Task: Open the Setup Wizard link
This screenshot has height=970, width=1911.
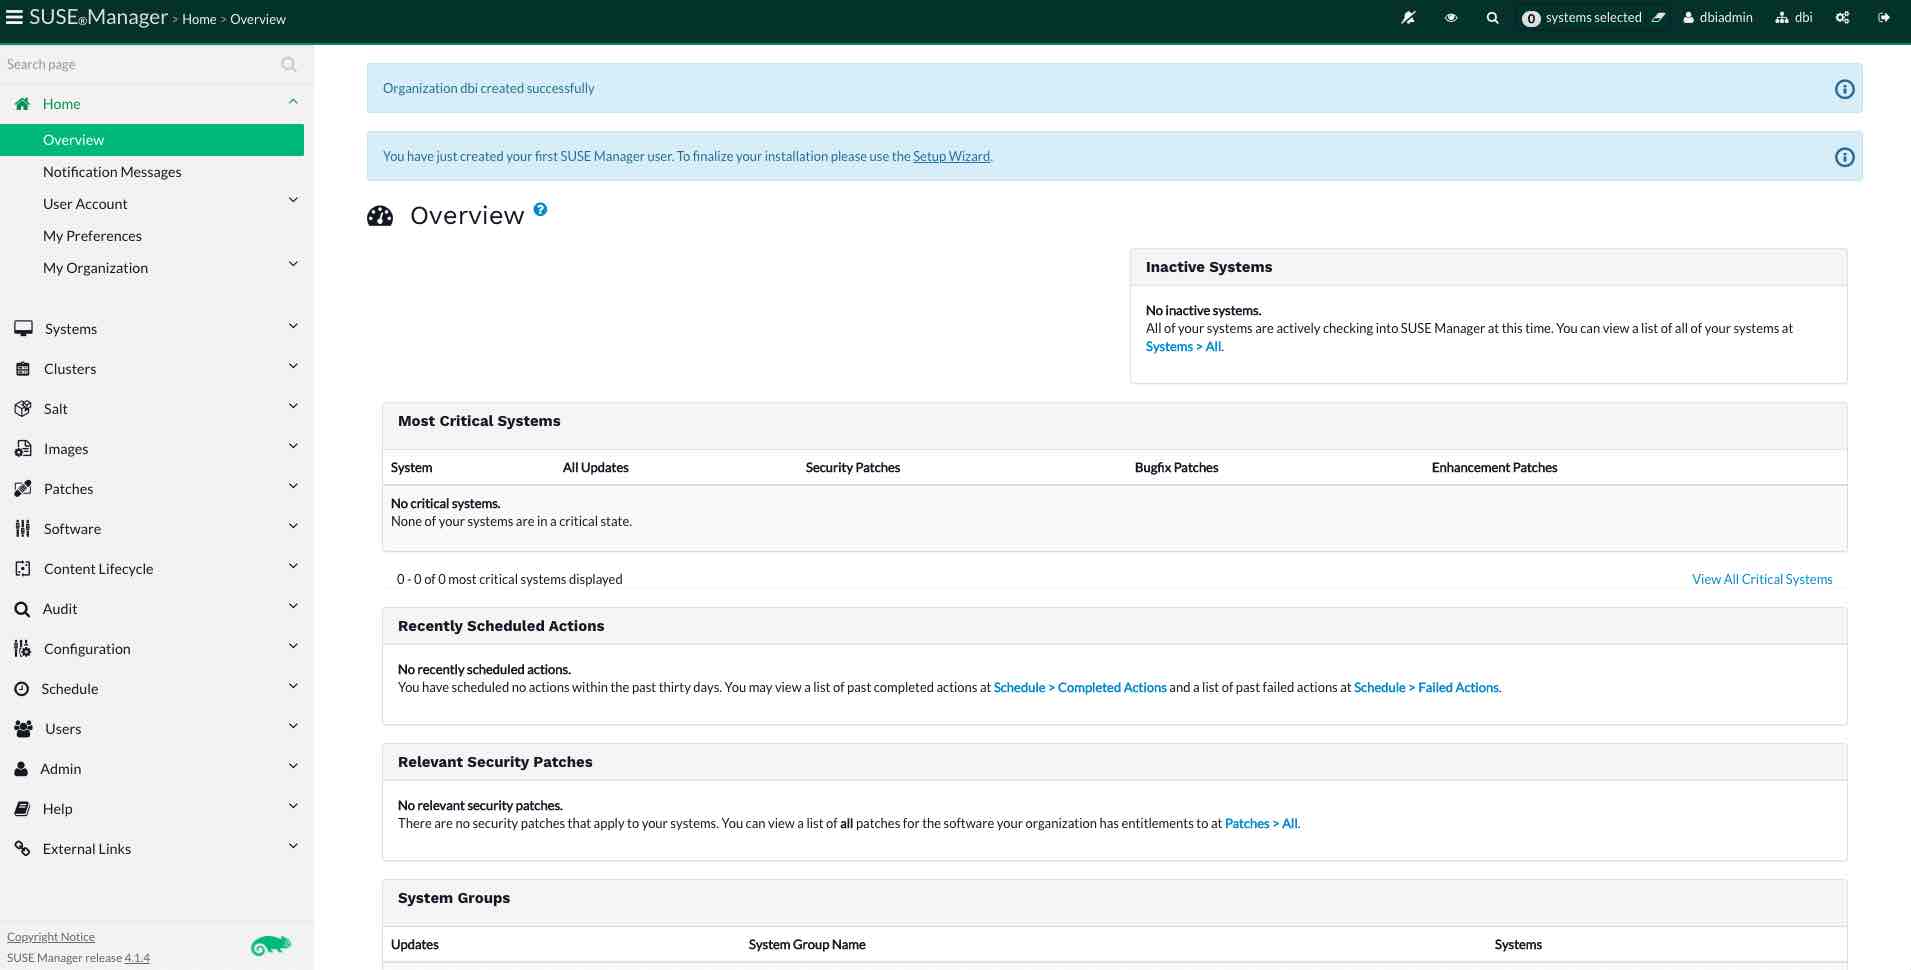Action: pos(951,156)
